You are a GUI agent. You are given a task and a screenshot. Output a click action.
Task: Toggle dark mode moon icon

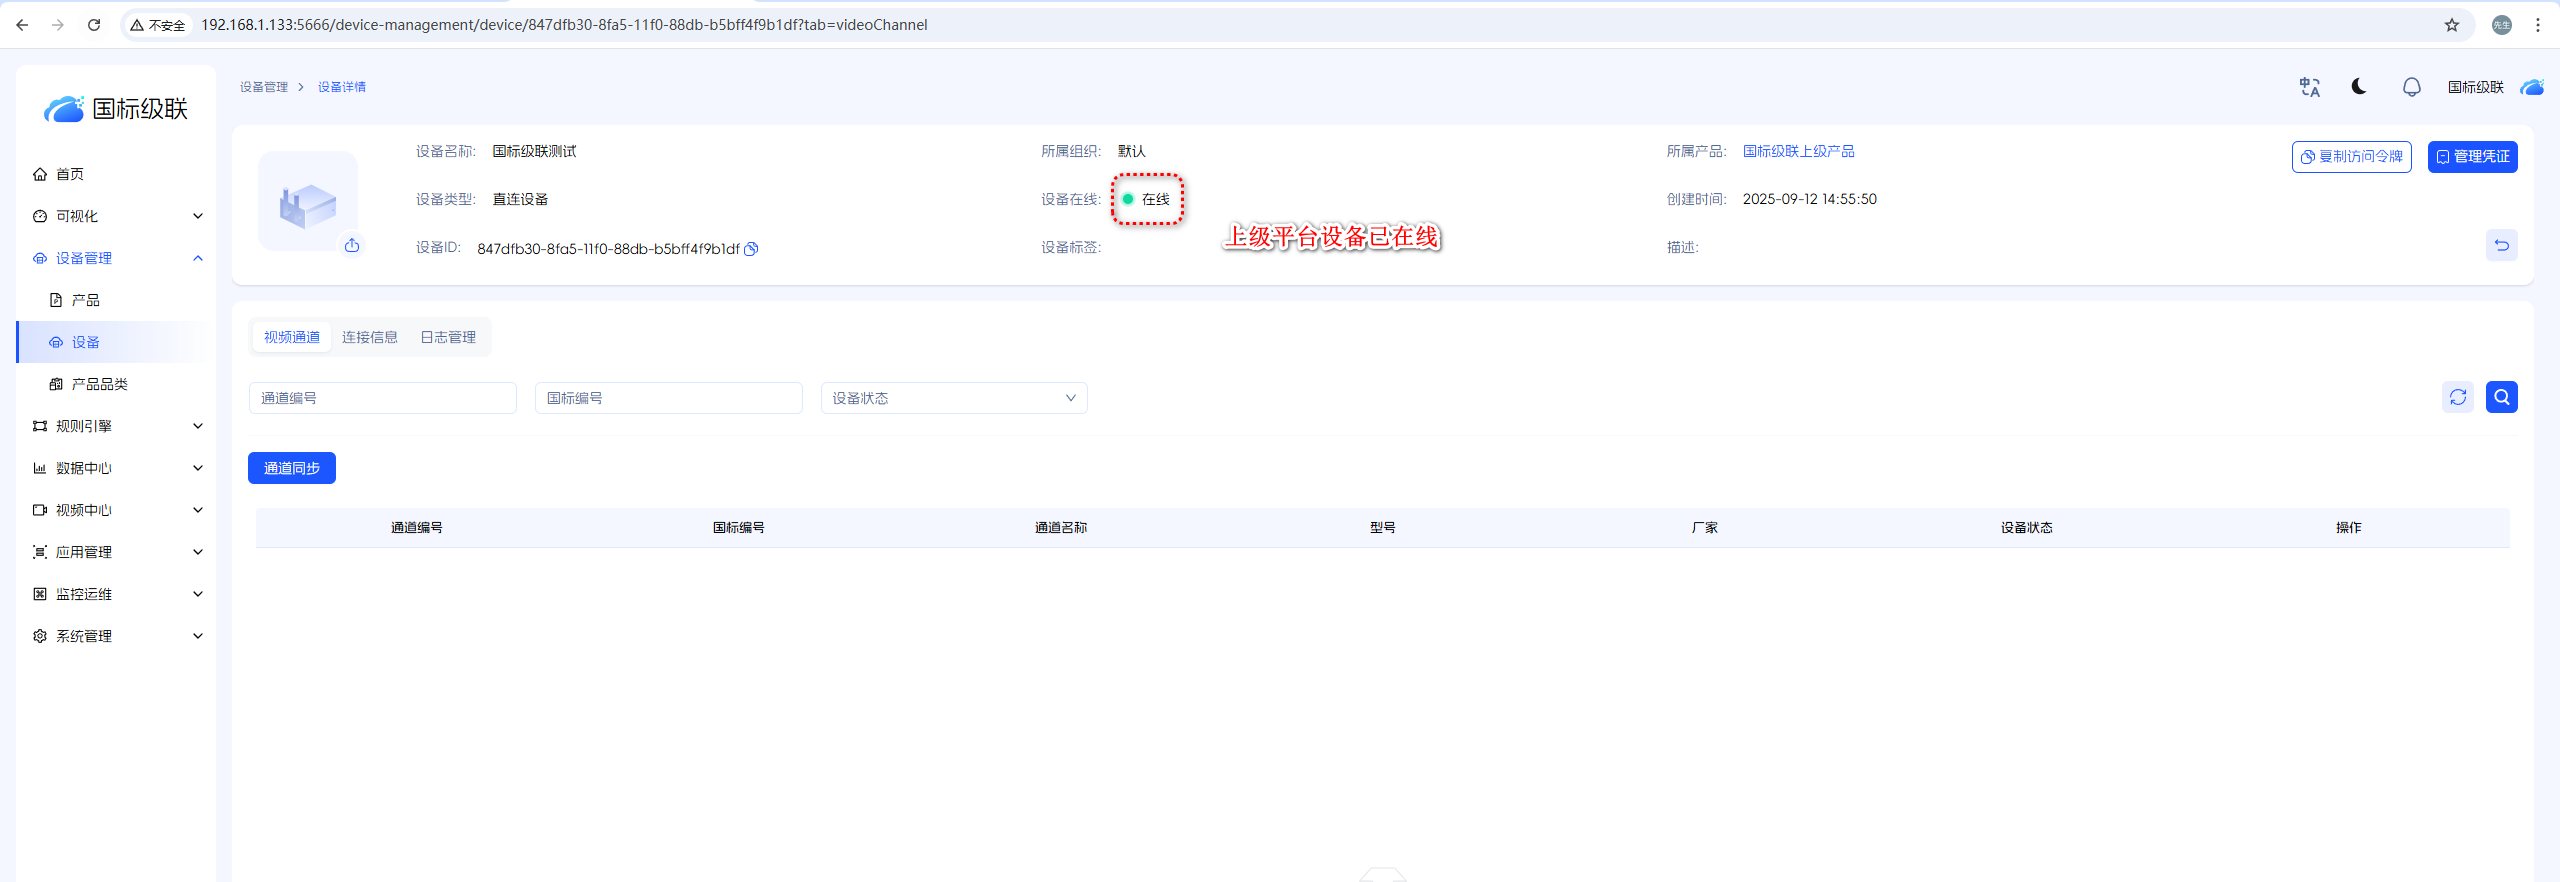[x=2359, y=87]
